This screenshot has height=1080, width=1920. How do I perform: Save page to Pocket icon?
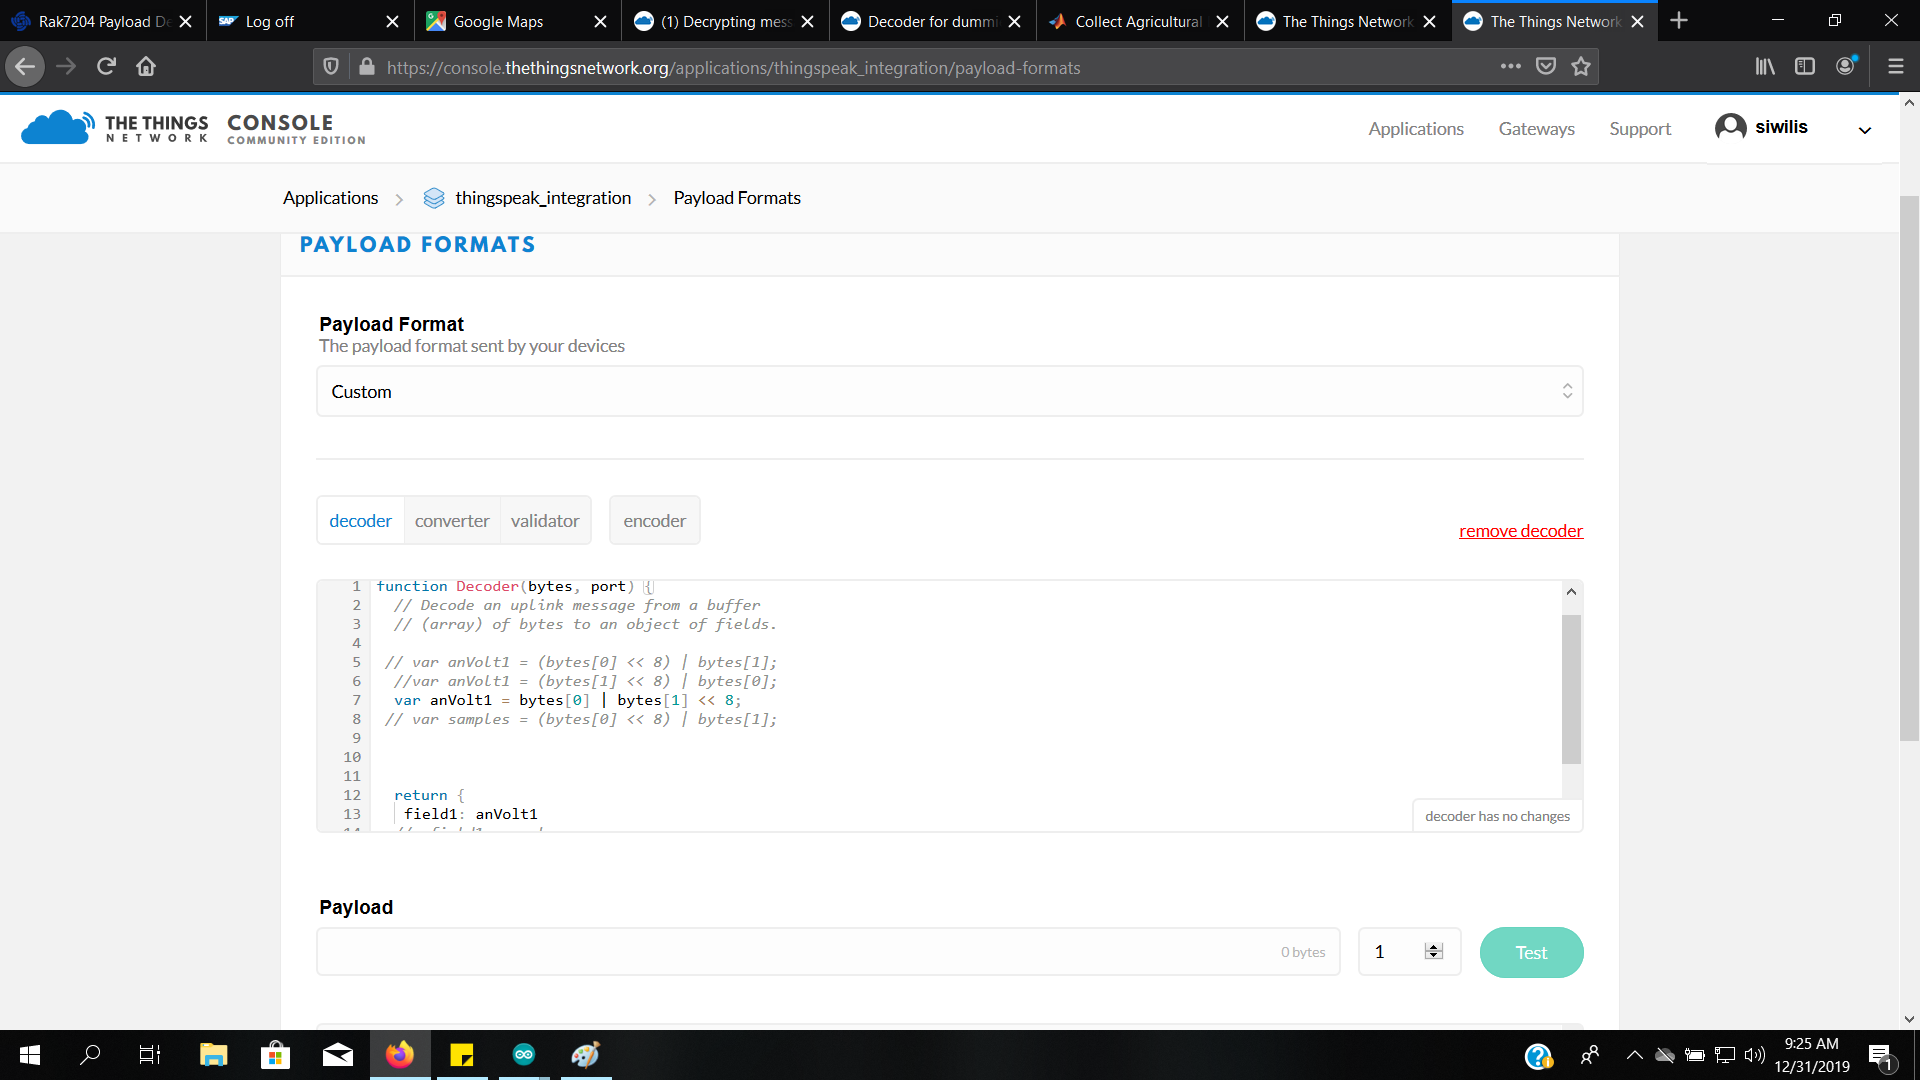click(x=1546, y=67)
